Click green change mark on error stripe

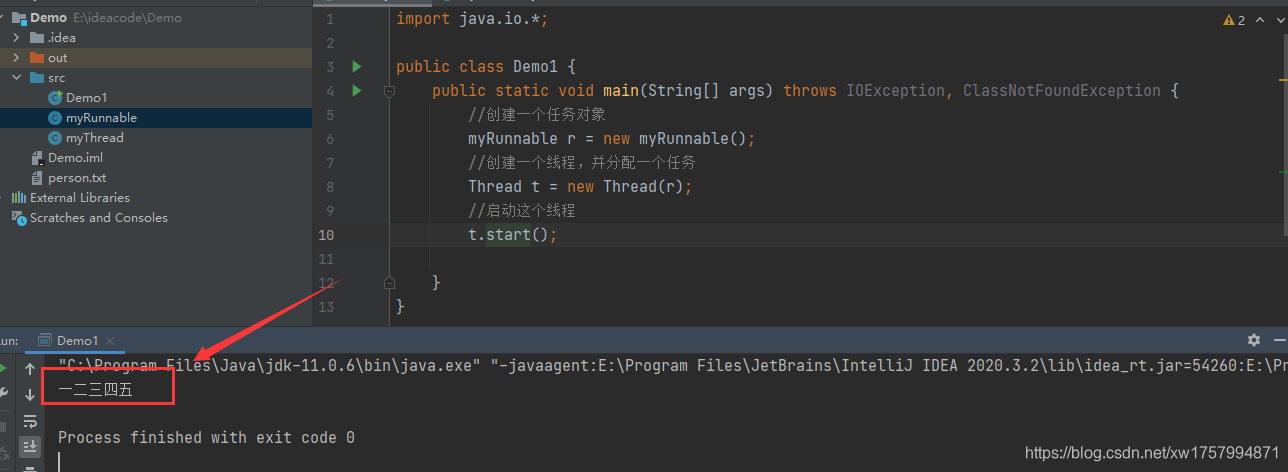1283,172
